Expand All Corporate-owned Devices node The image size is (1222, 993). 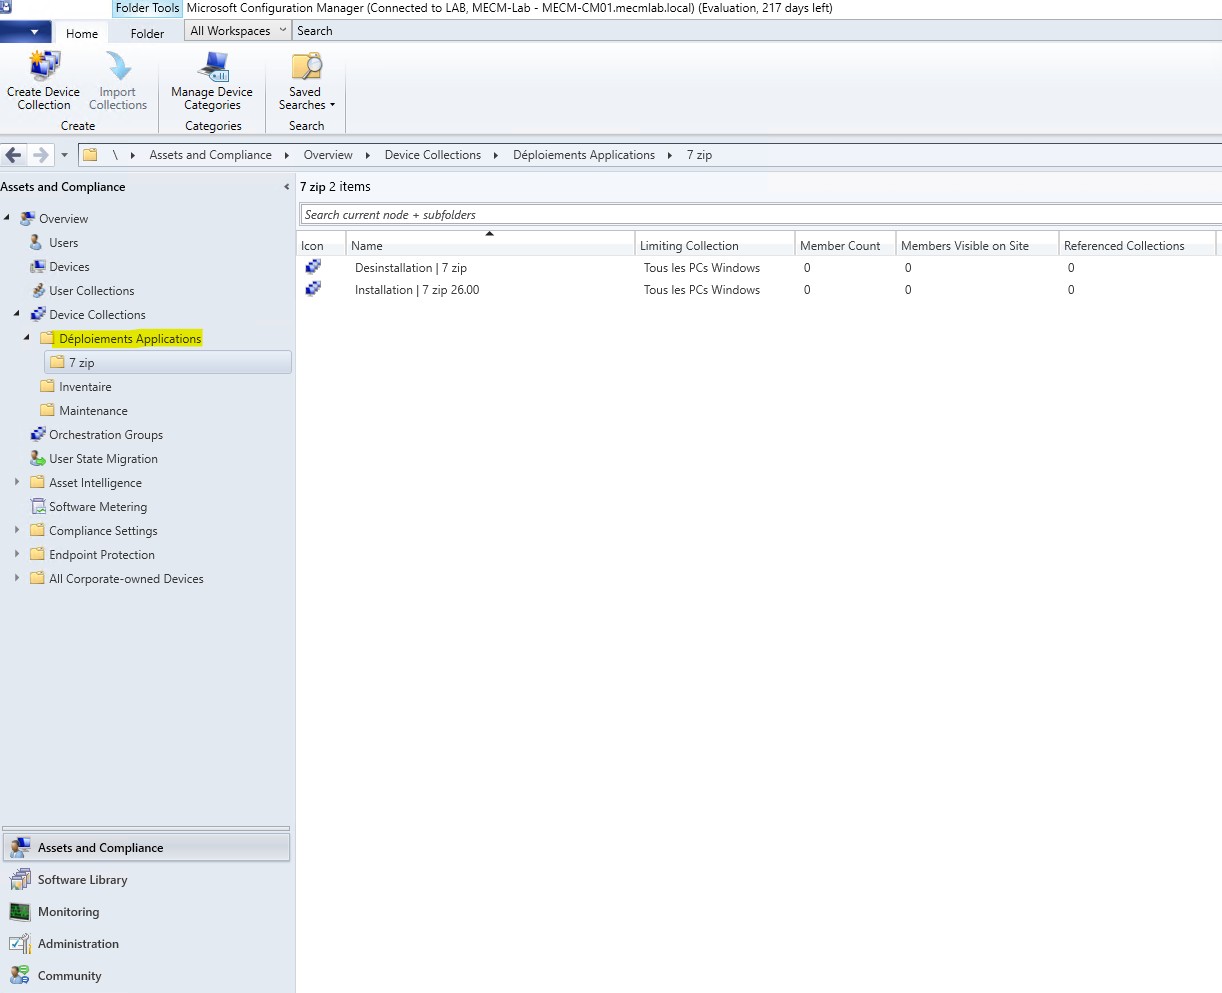(17, 578)
